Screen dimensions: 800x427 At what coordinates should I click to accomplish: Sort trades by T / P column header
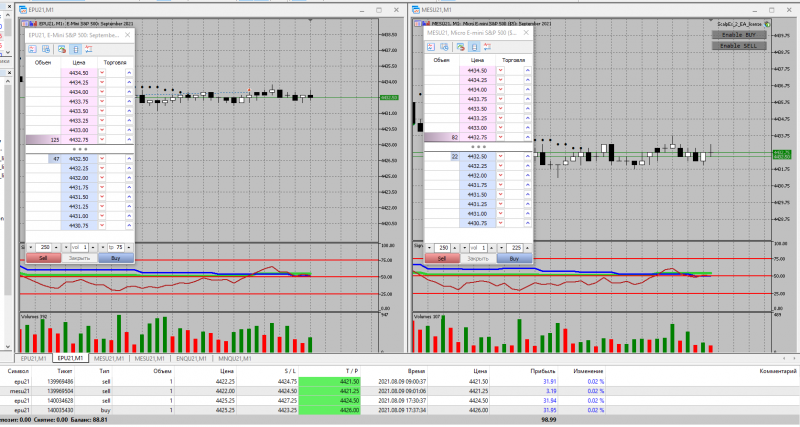[352, 371]
